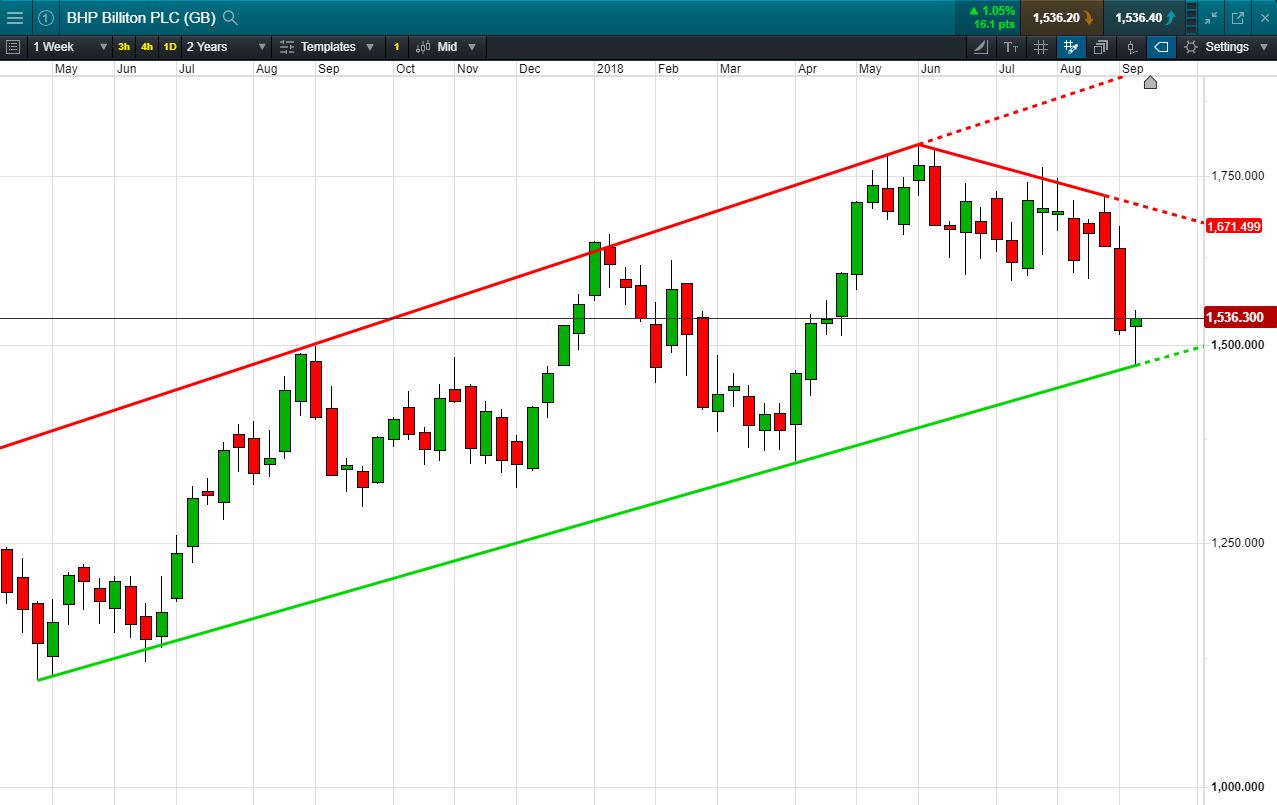Switch to the 1D interval shortcut
The width and height of the screenshot is (1277, 805).
tap(170, 47)
